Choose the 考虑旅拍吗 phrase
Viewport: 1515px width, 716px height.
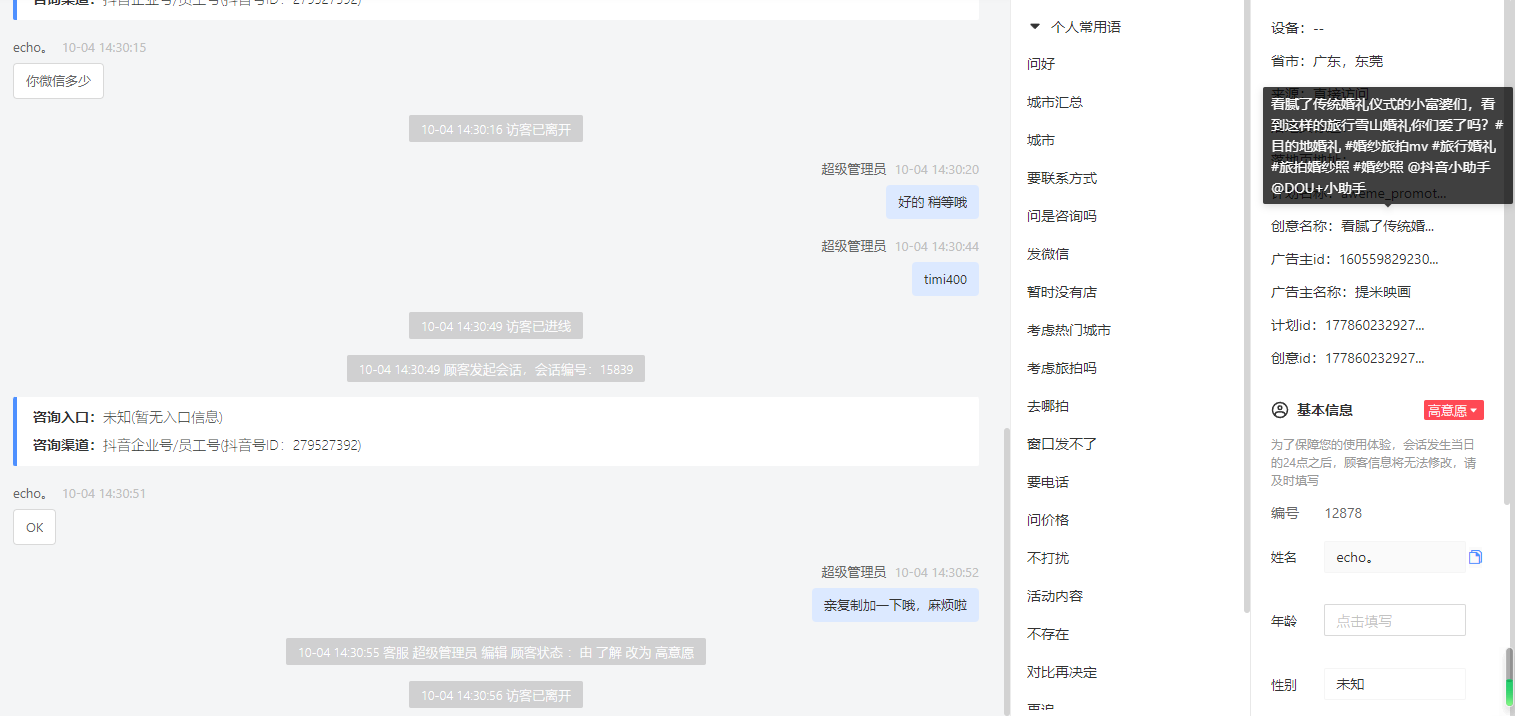point(1062,368)
